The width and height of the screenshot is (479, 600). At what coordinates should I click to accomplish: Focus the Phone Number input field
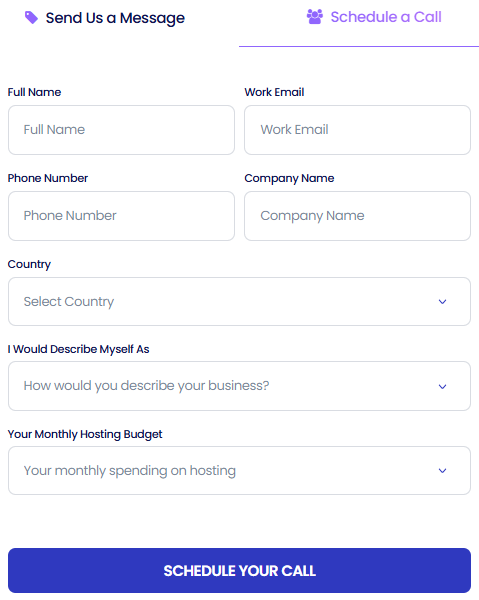(x=121, y=216)
